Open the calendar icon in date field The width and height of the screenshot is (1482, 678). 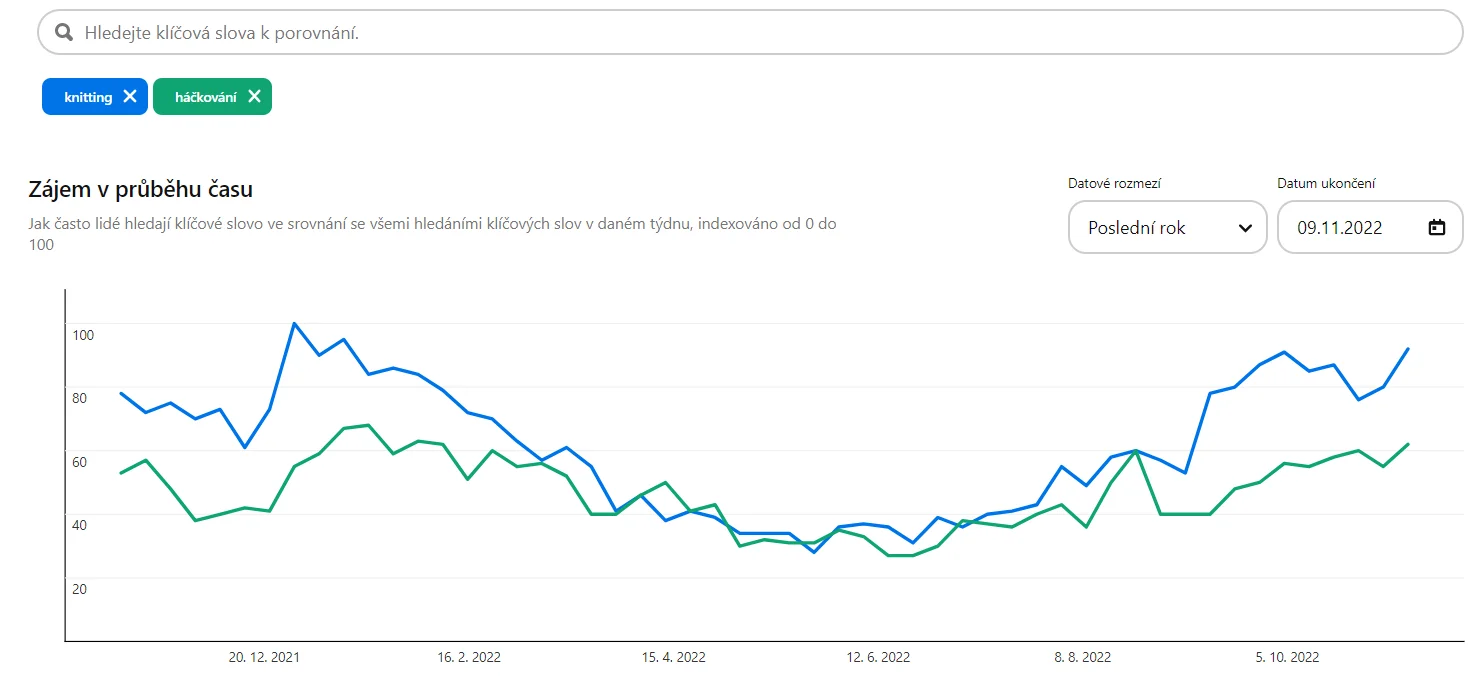click(1437, 227)
